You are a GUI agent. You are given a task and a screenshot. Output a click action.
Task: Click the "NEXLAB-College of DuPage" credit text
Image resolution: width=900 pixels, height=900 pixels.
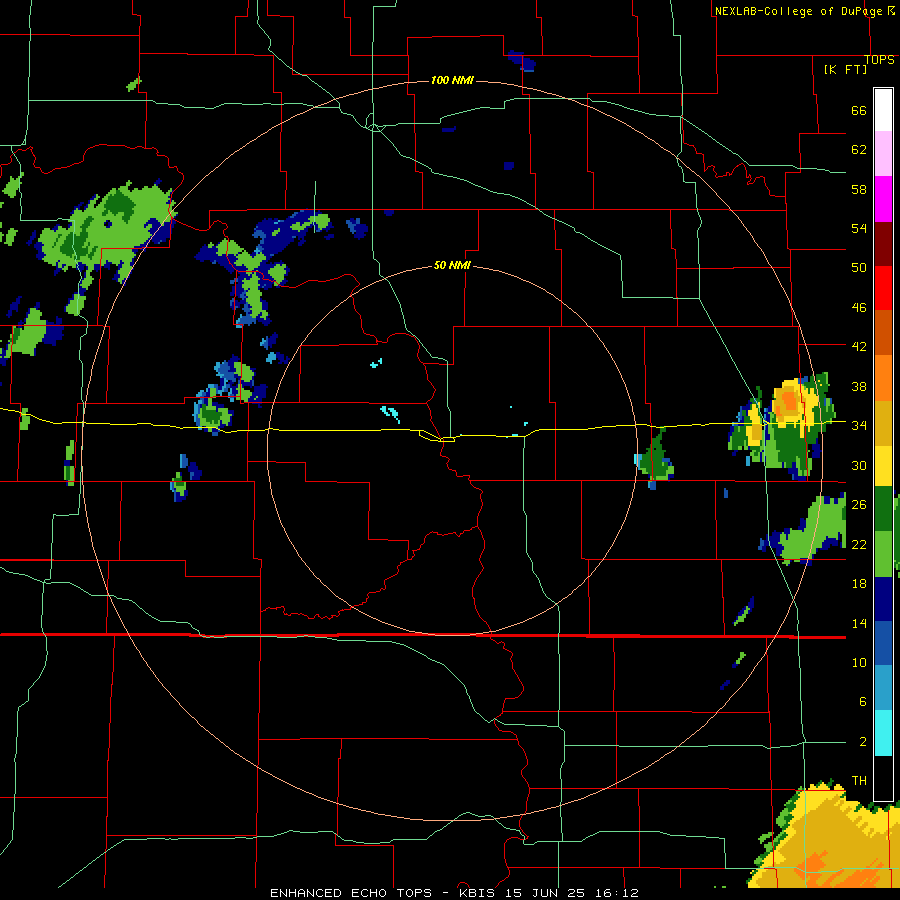coord(800,11)
